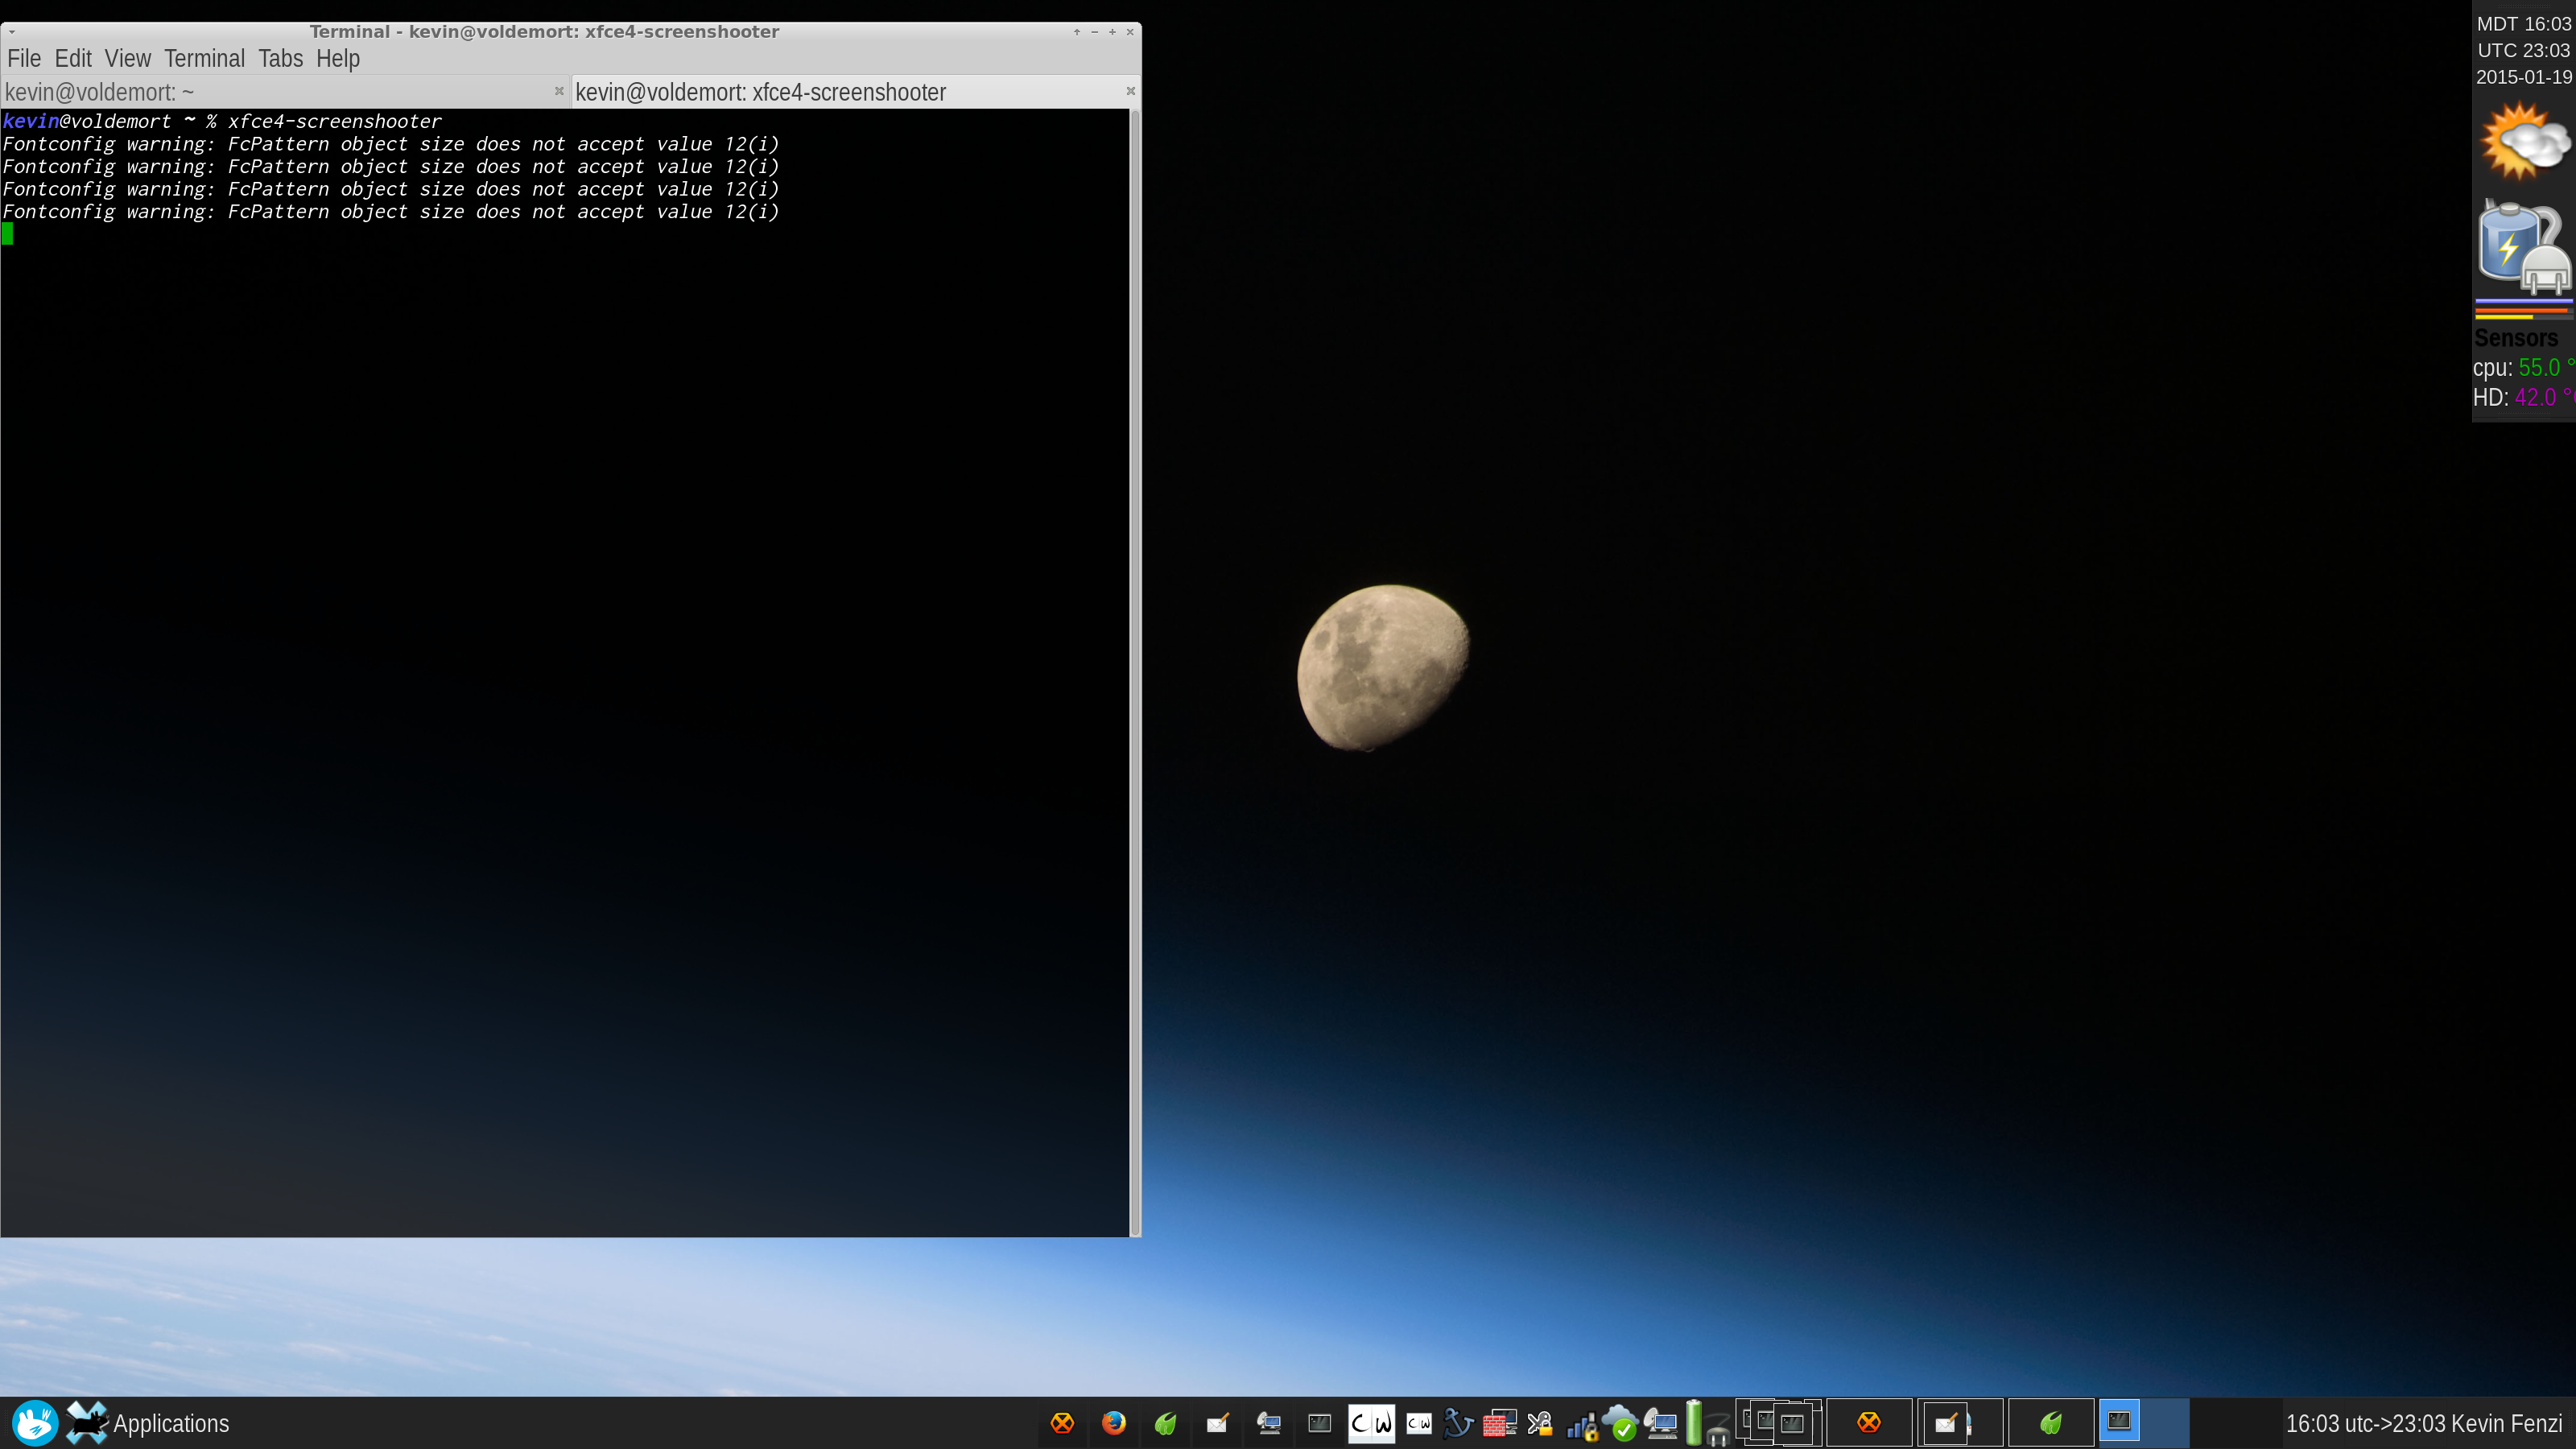Click the terminal vertical scrollbar
This screenshot has width=2576, height=1449.
(1134, 672)
